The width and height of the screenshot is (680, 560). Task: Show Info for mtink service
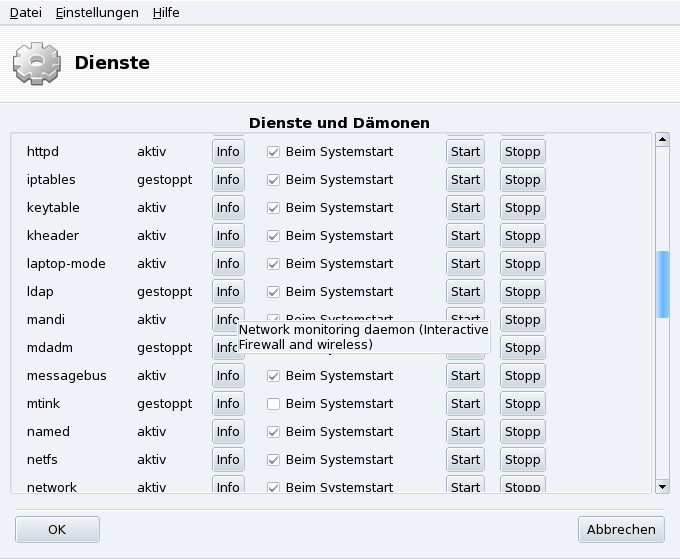click(x=228, y=404)
